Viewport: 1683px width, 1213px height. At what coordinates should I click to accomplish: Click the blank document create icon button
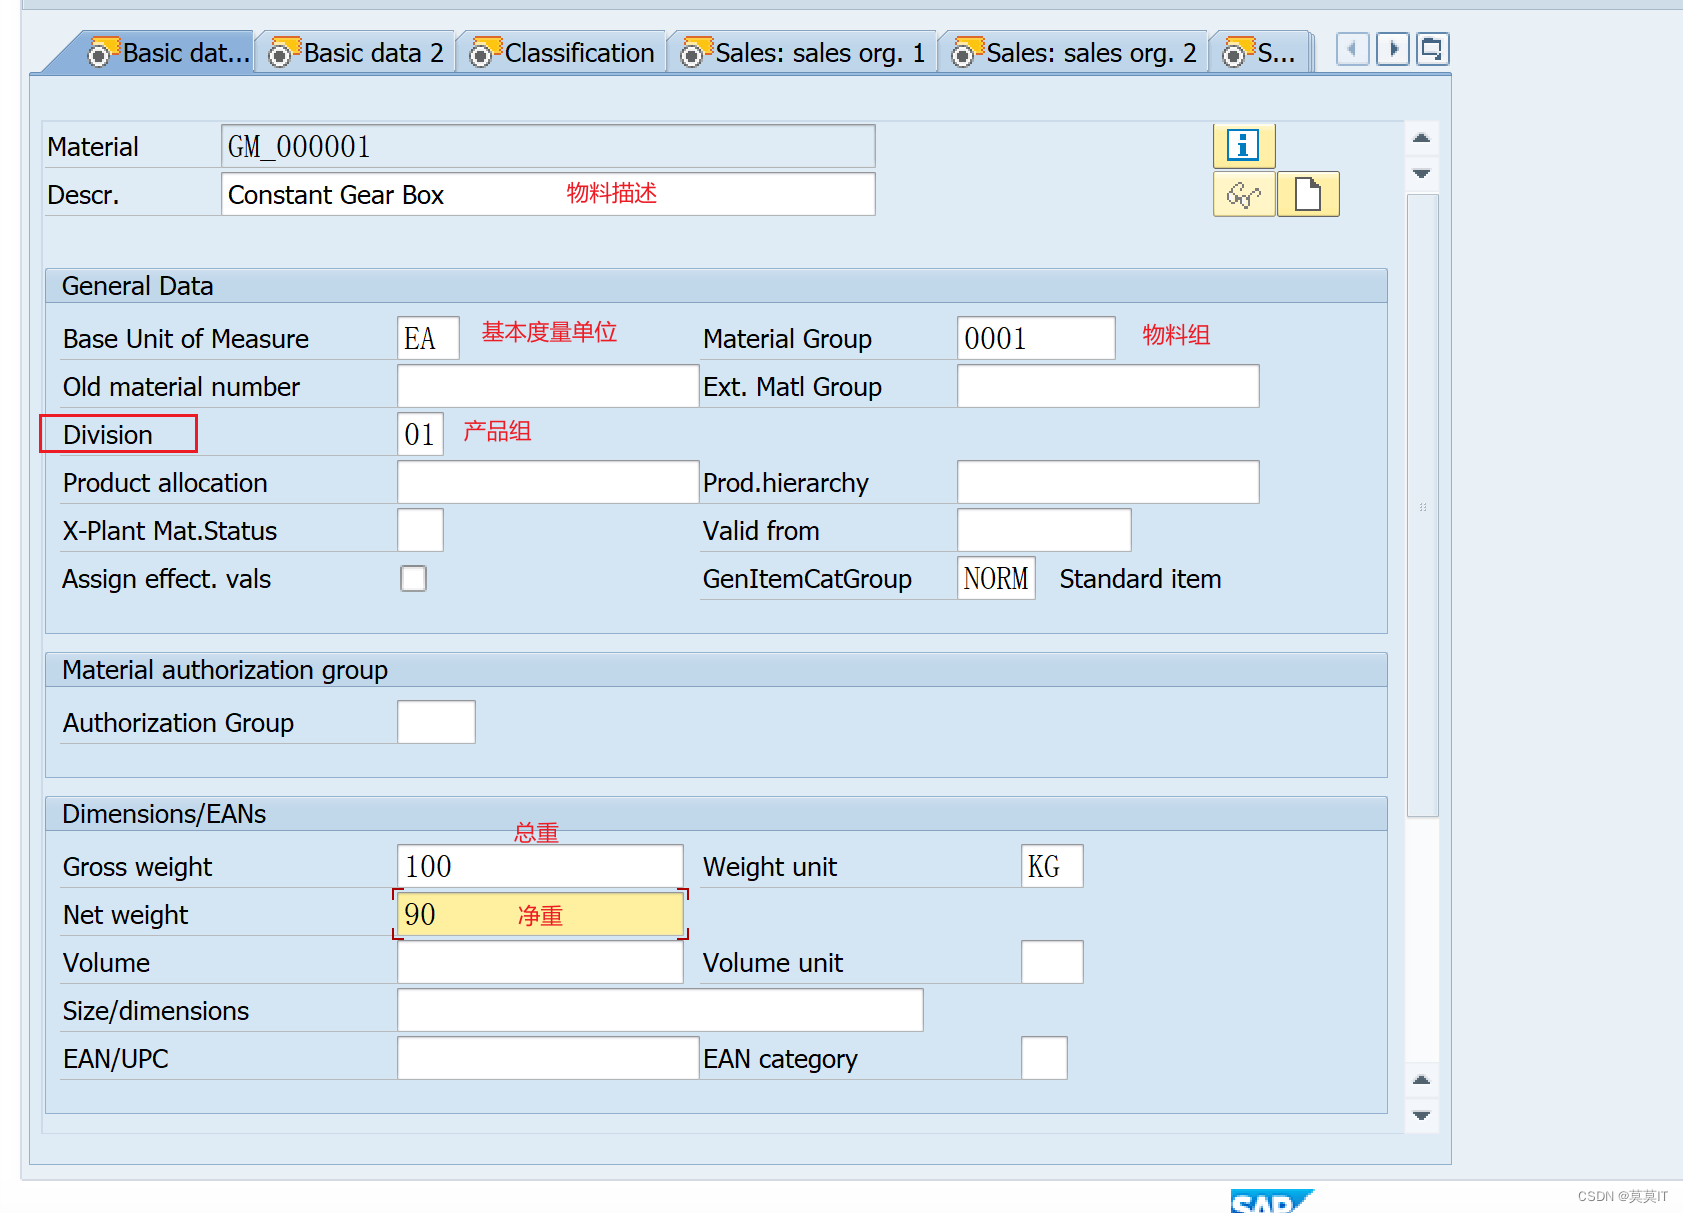pos(1308,194)
